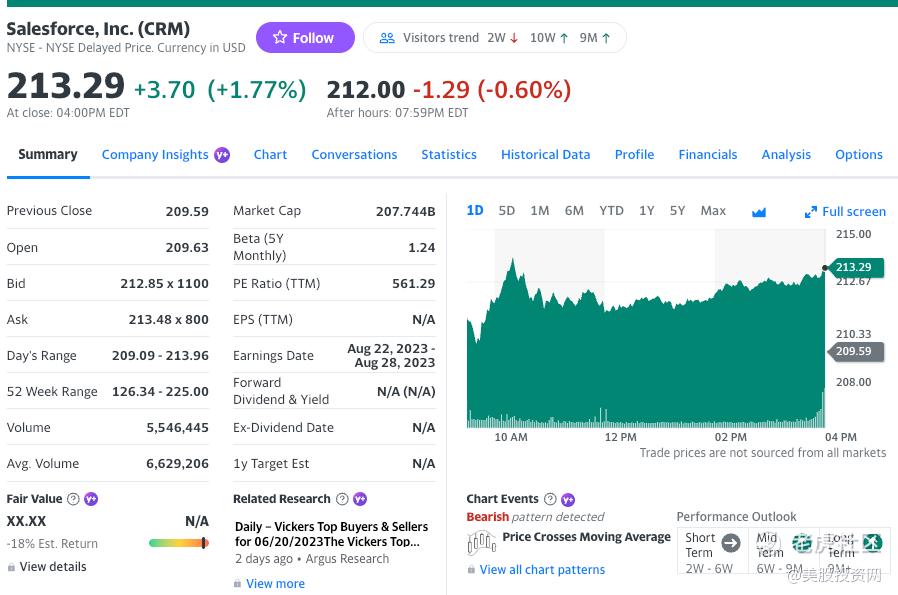Click the Chart Events help question icon
The height and width of the screenshot is (595, 898).
tap(550, 499)
